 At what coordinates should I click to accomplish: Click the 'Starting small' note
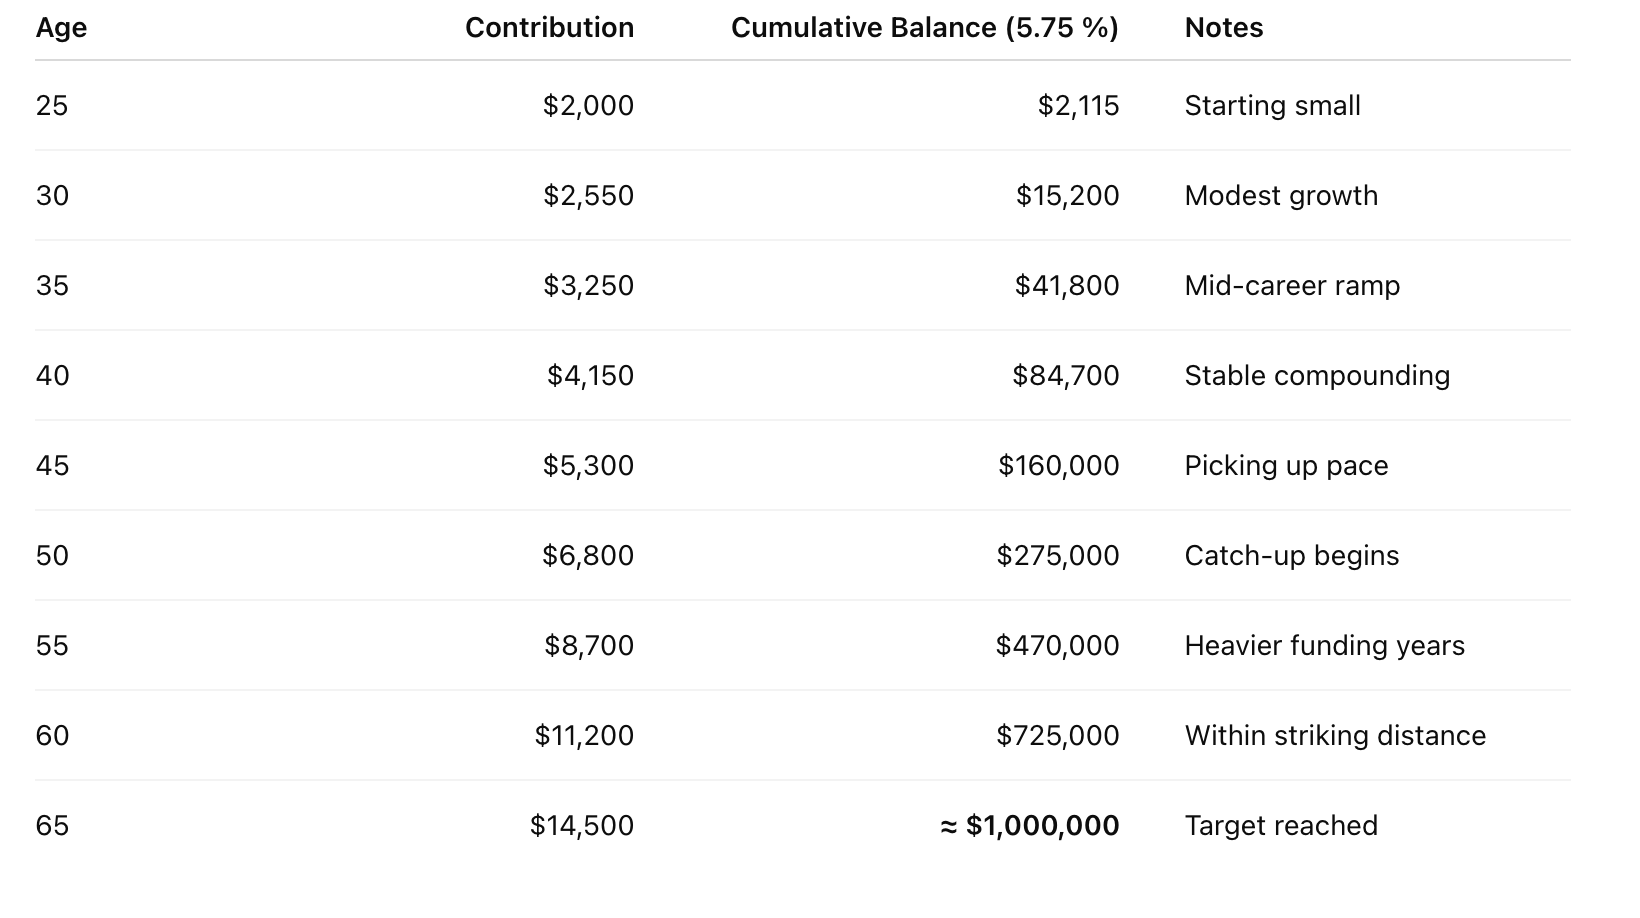click(1272, 106)
